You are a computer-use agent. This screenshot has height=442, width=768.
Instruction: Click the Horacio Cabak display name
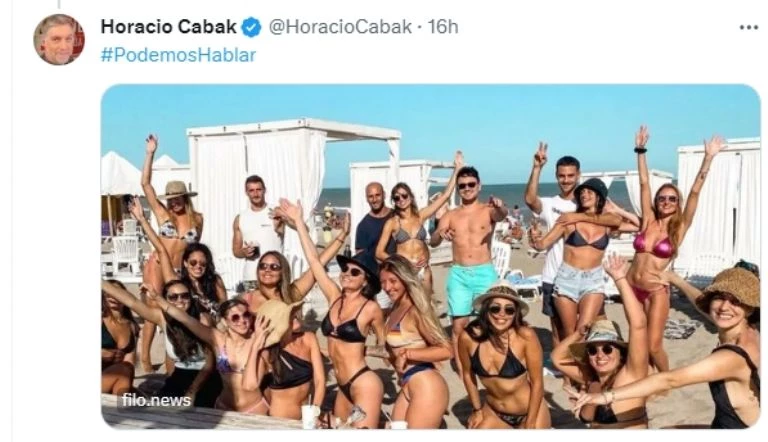(x=168, y=26)
